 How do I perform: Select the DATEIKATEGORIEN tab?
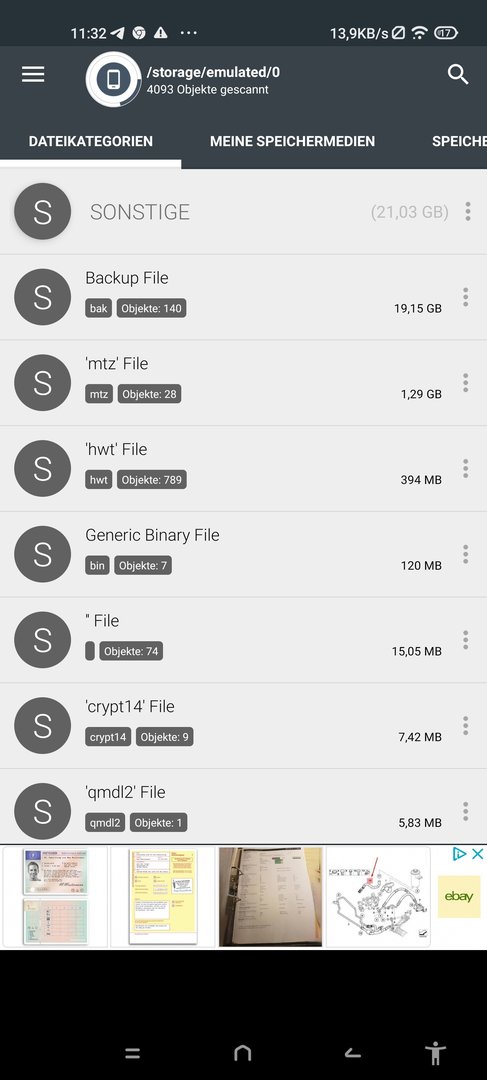tap(91, 141)
